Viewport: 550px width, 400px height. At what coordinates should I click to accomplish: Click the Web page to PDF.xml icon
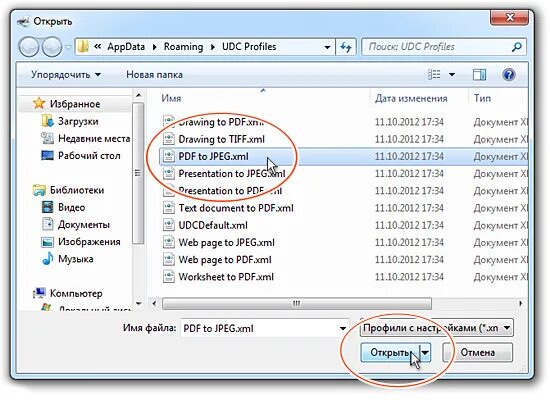pos(169,259)
